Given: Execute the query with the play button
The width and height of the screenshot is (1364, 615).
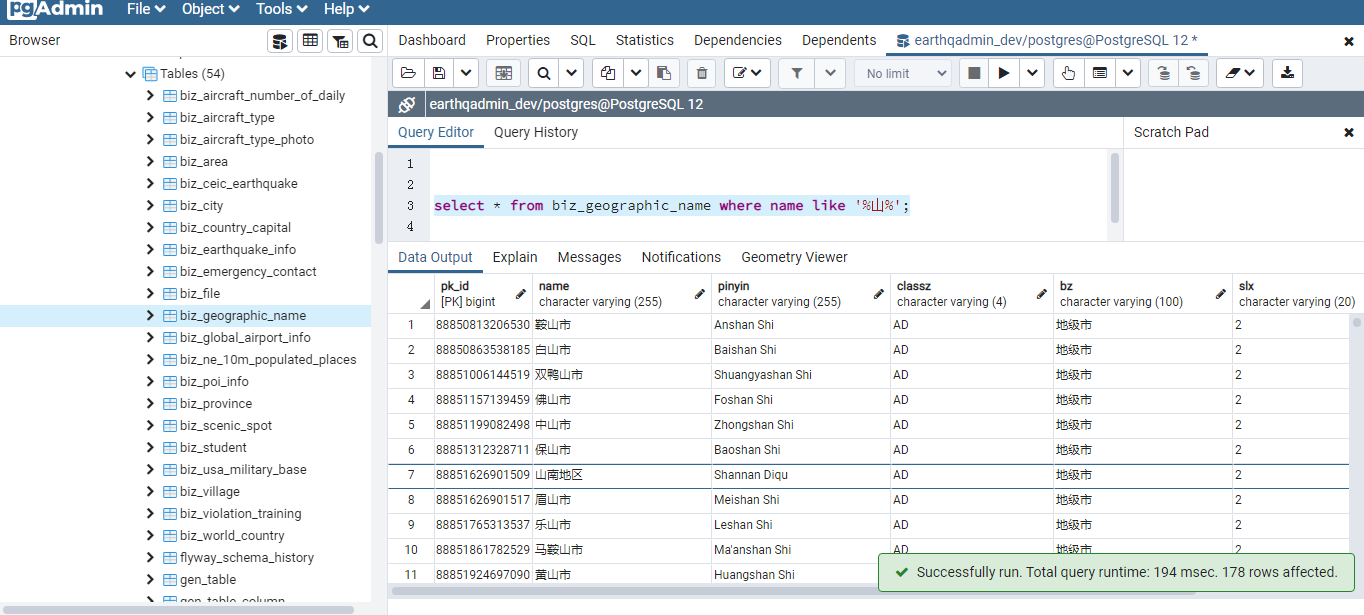Looking at the screenshot, I should tap(1004, 73).
